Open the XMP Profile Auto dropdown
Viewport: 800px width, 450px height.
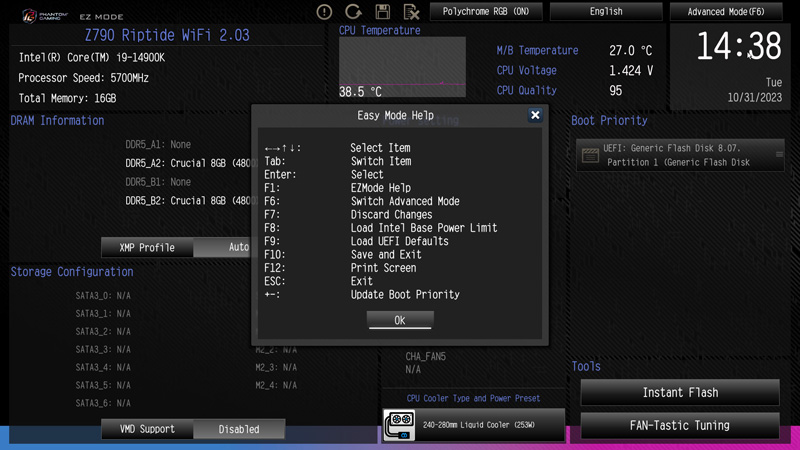[222, 247]
